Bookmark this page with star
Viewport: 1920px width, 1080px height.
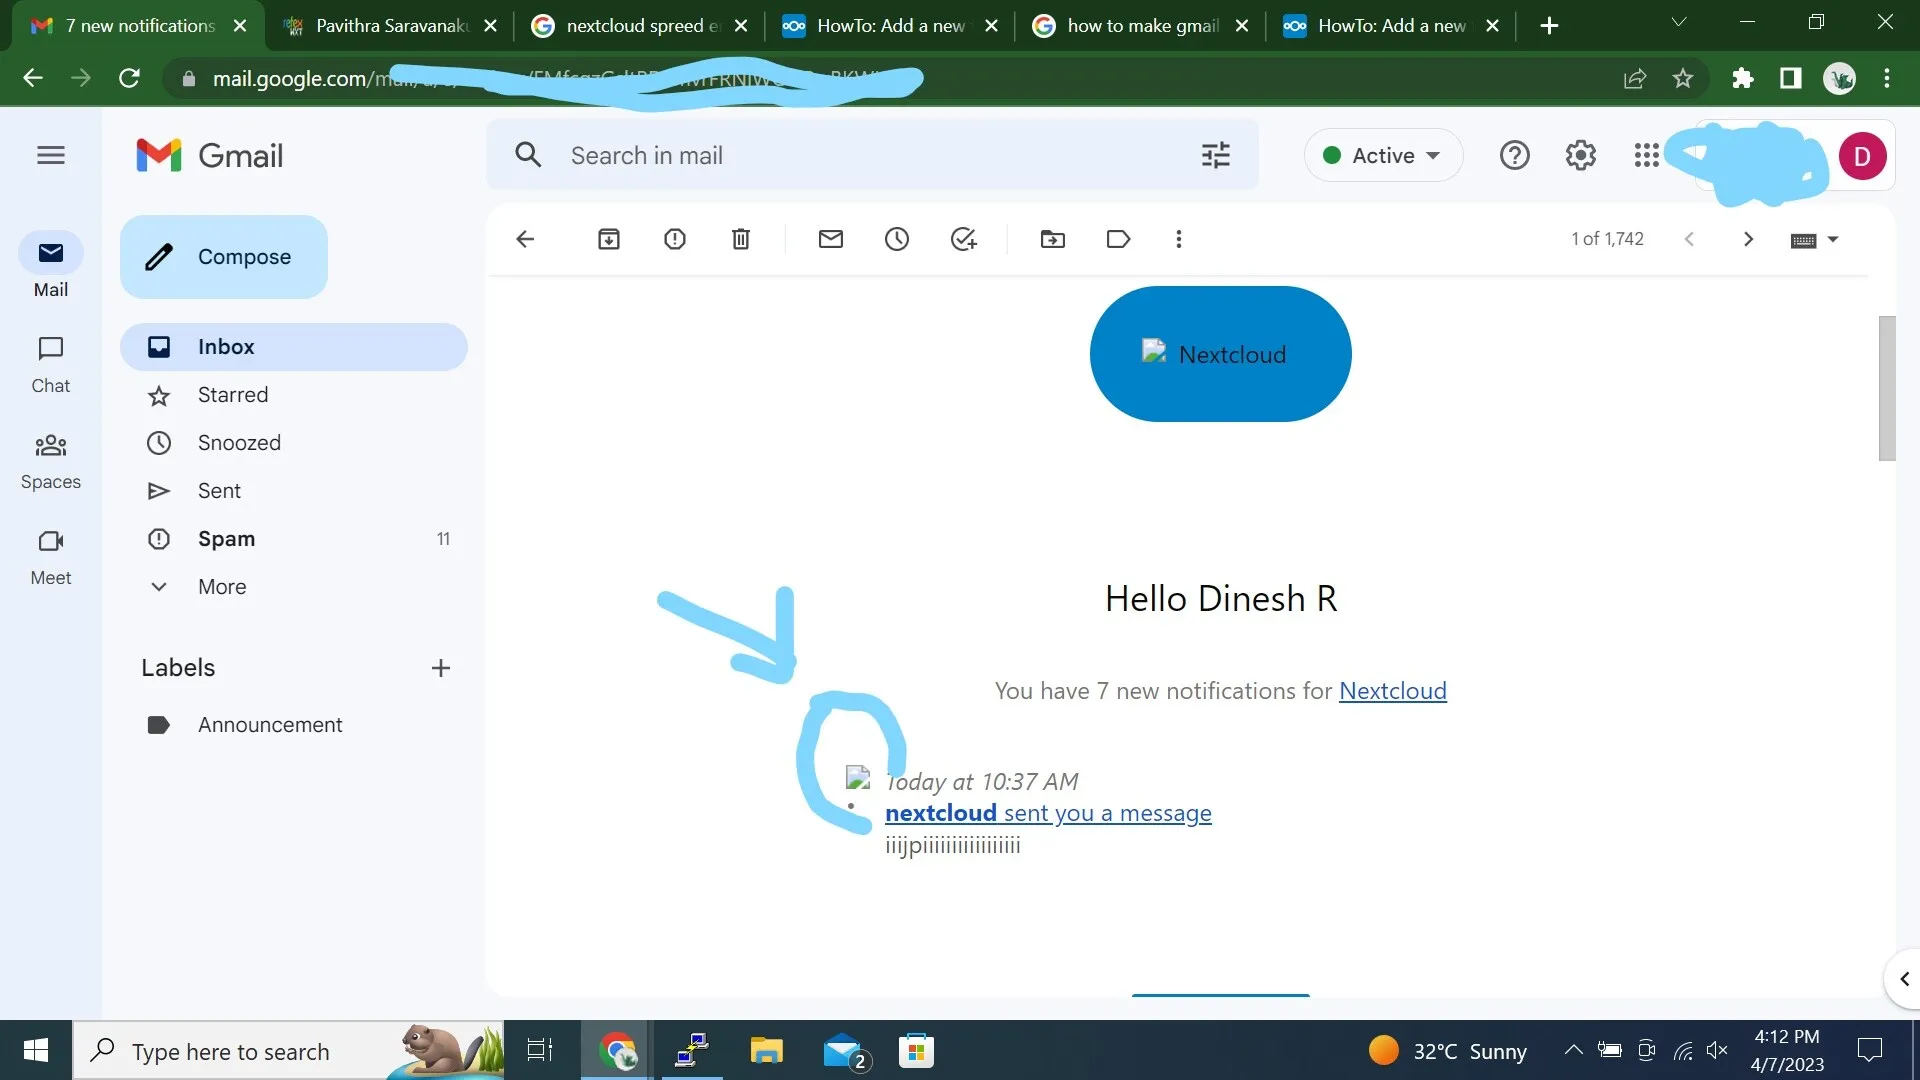(x=1683, y=78)
